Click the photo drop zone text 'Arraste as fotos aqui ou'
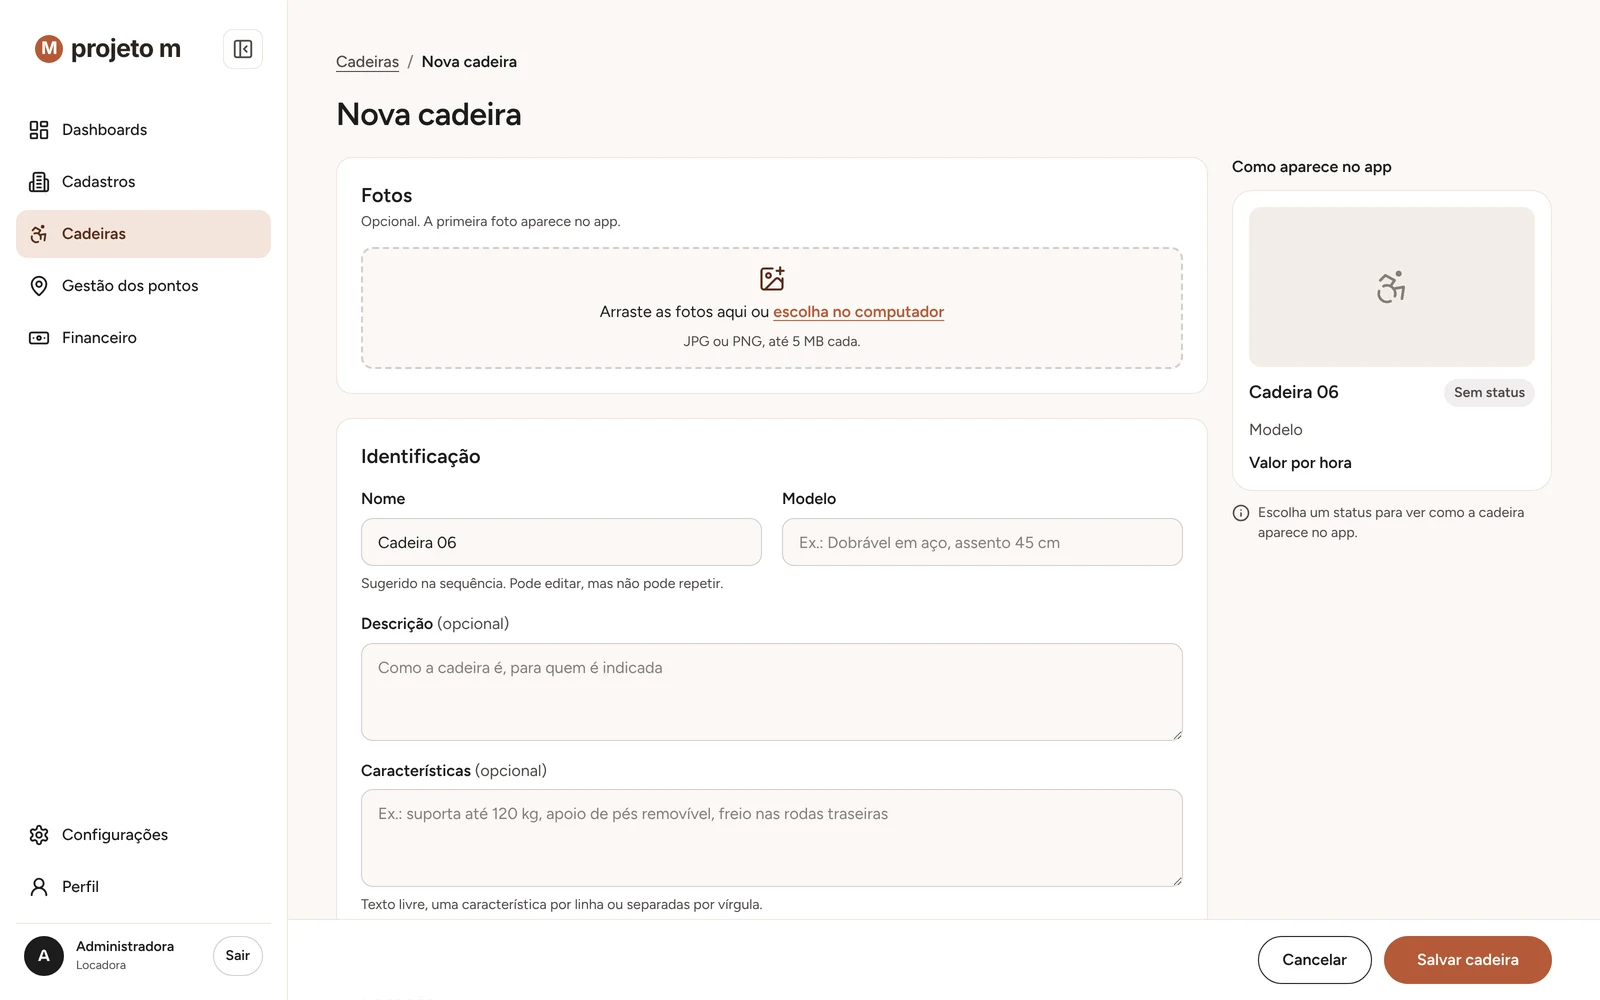Screen dimensions: 1600x1000 [x=684, y=312]
